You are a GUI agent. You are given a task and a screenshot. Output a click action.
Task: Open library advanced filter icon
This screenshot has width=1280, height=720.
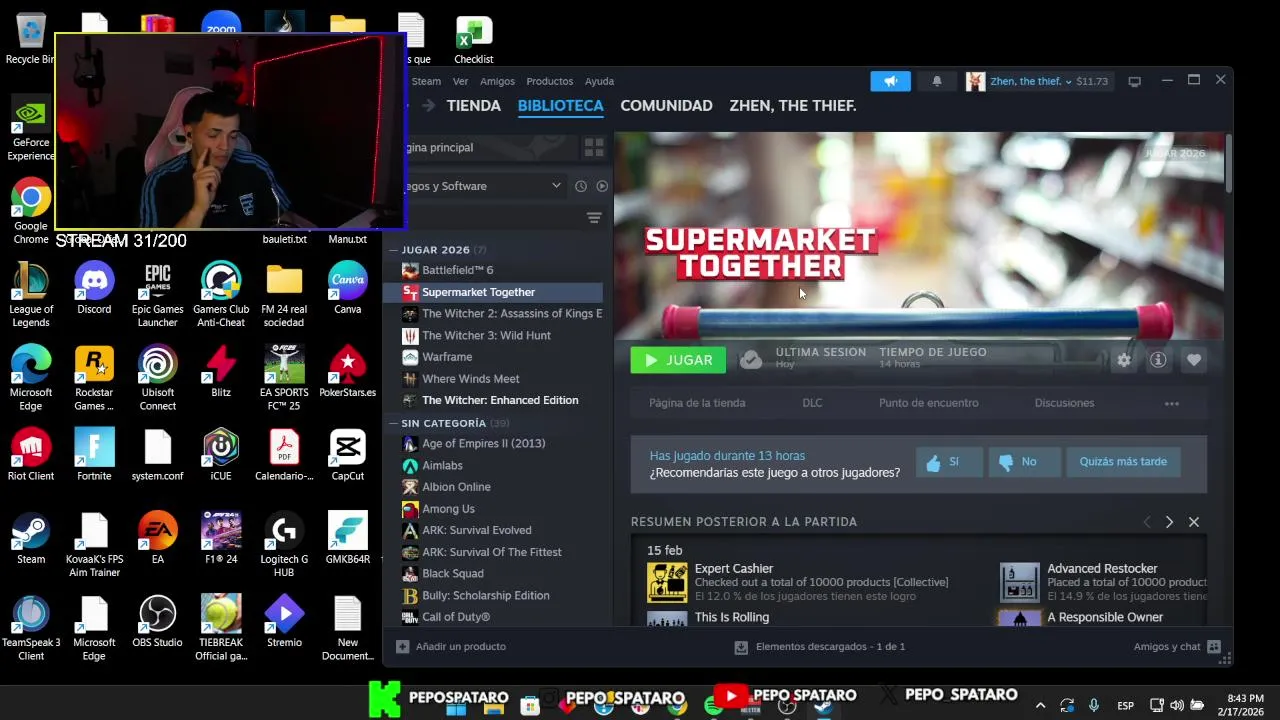click(594, 218)
